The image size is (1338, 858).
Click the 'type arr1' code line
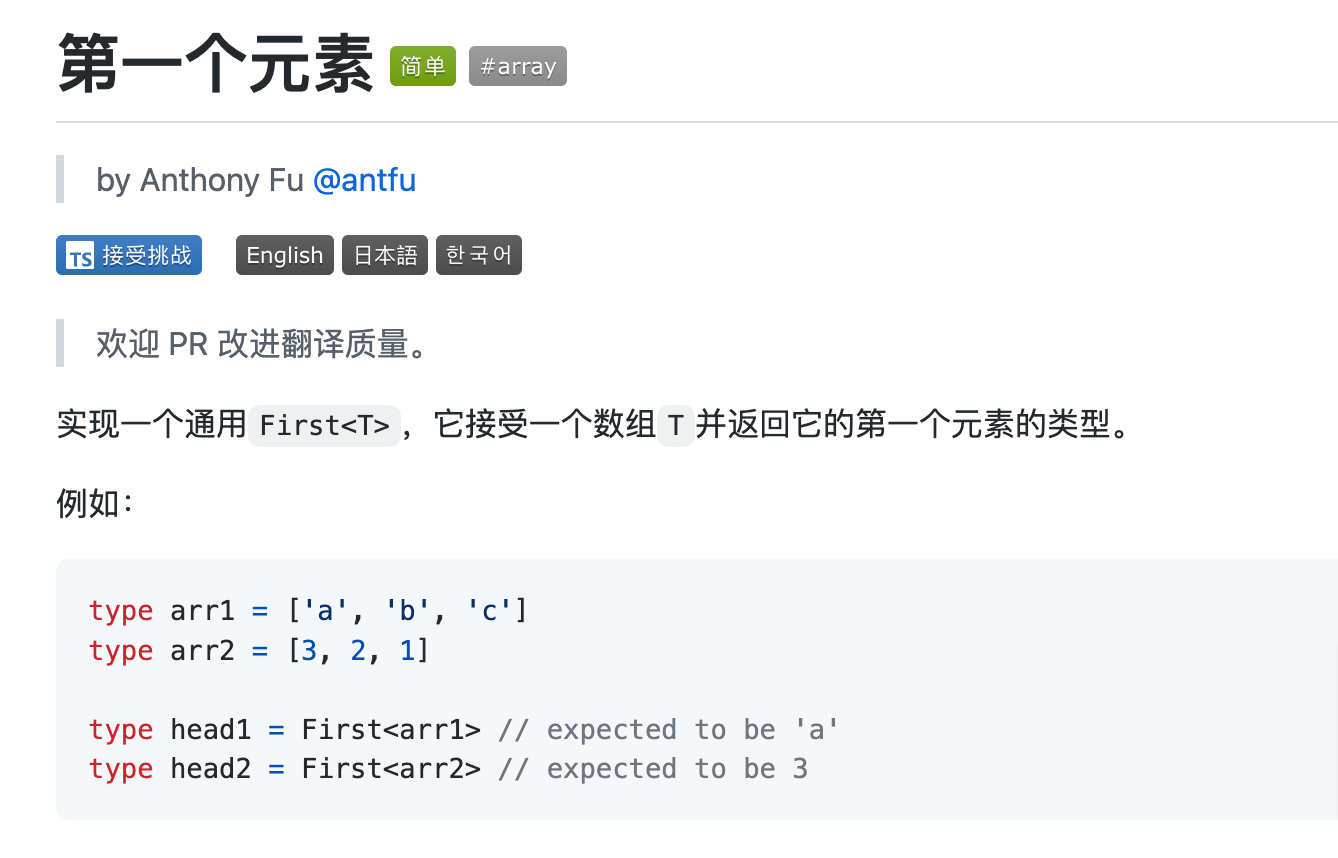point(307,610)
